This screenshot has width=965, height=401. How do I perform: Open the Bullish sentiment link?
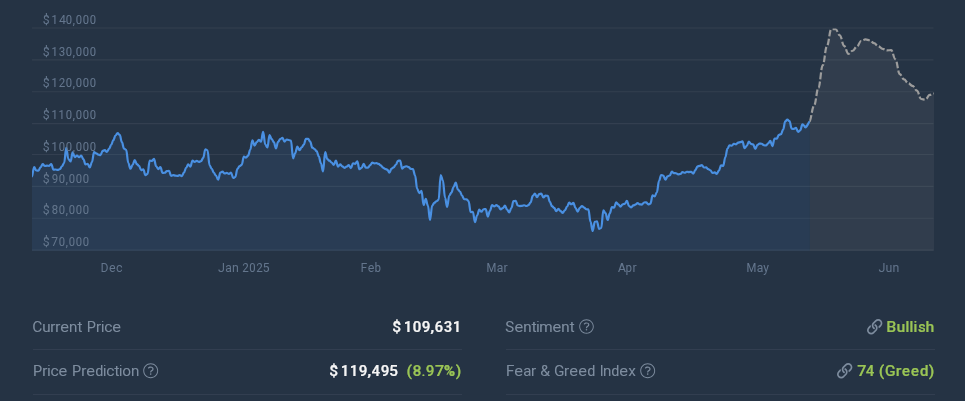tap(909, 327)
